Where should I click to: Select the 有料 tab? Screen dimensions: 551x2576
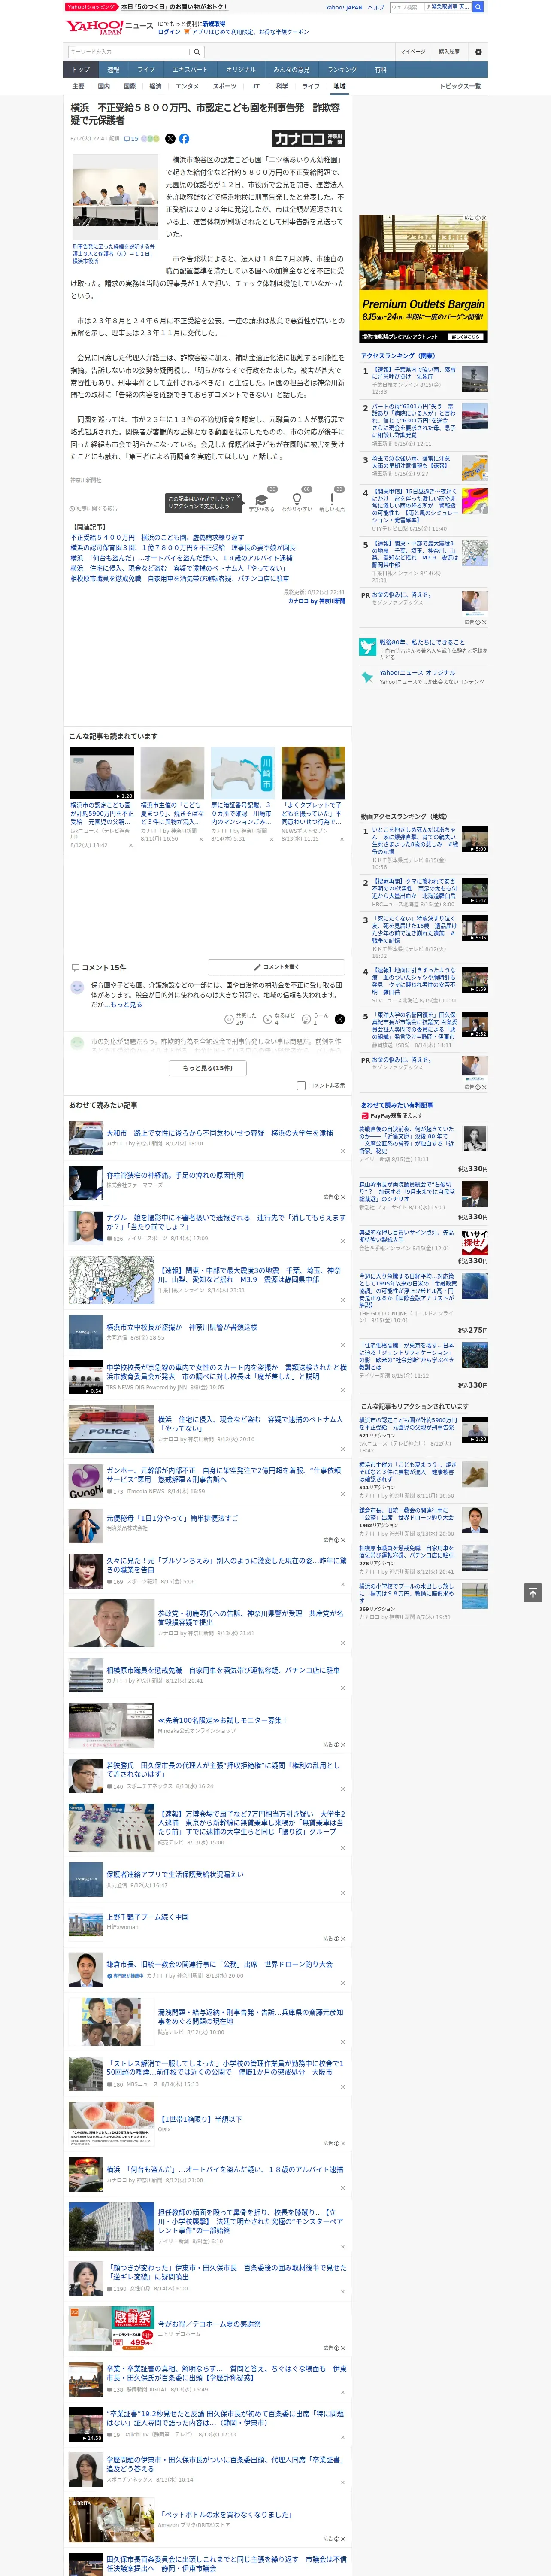pos(380,69)
